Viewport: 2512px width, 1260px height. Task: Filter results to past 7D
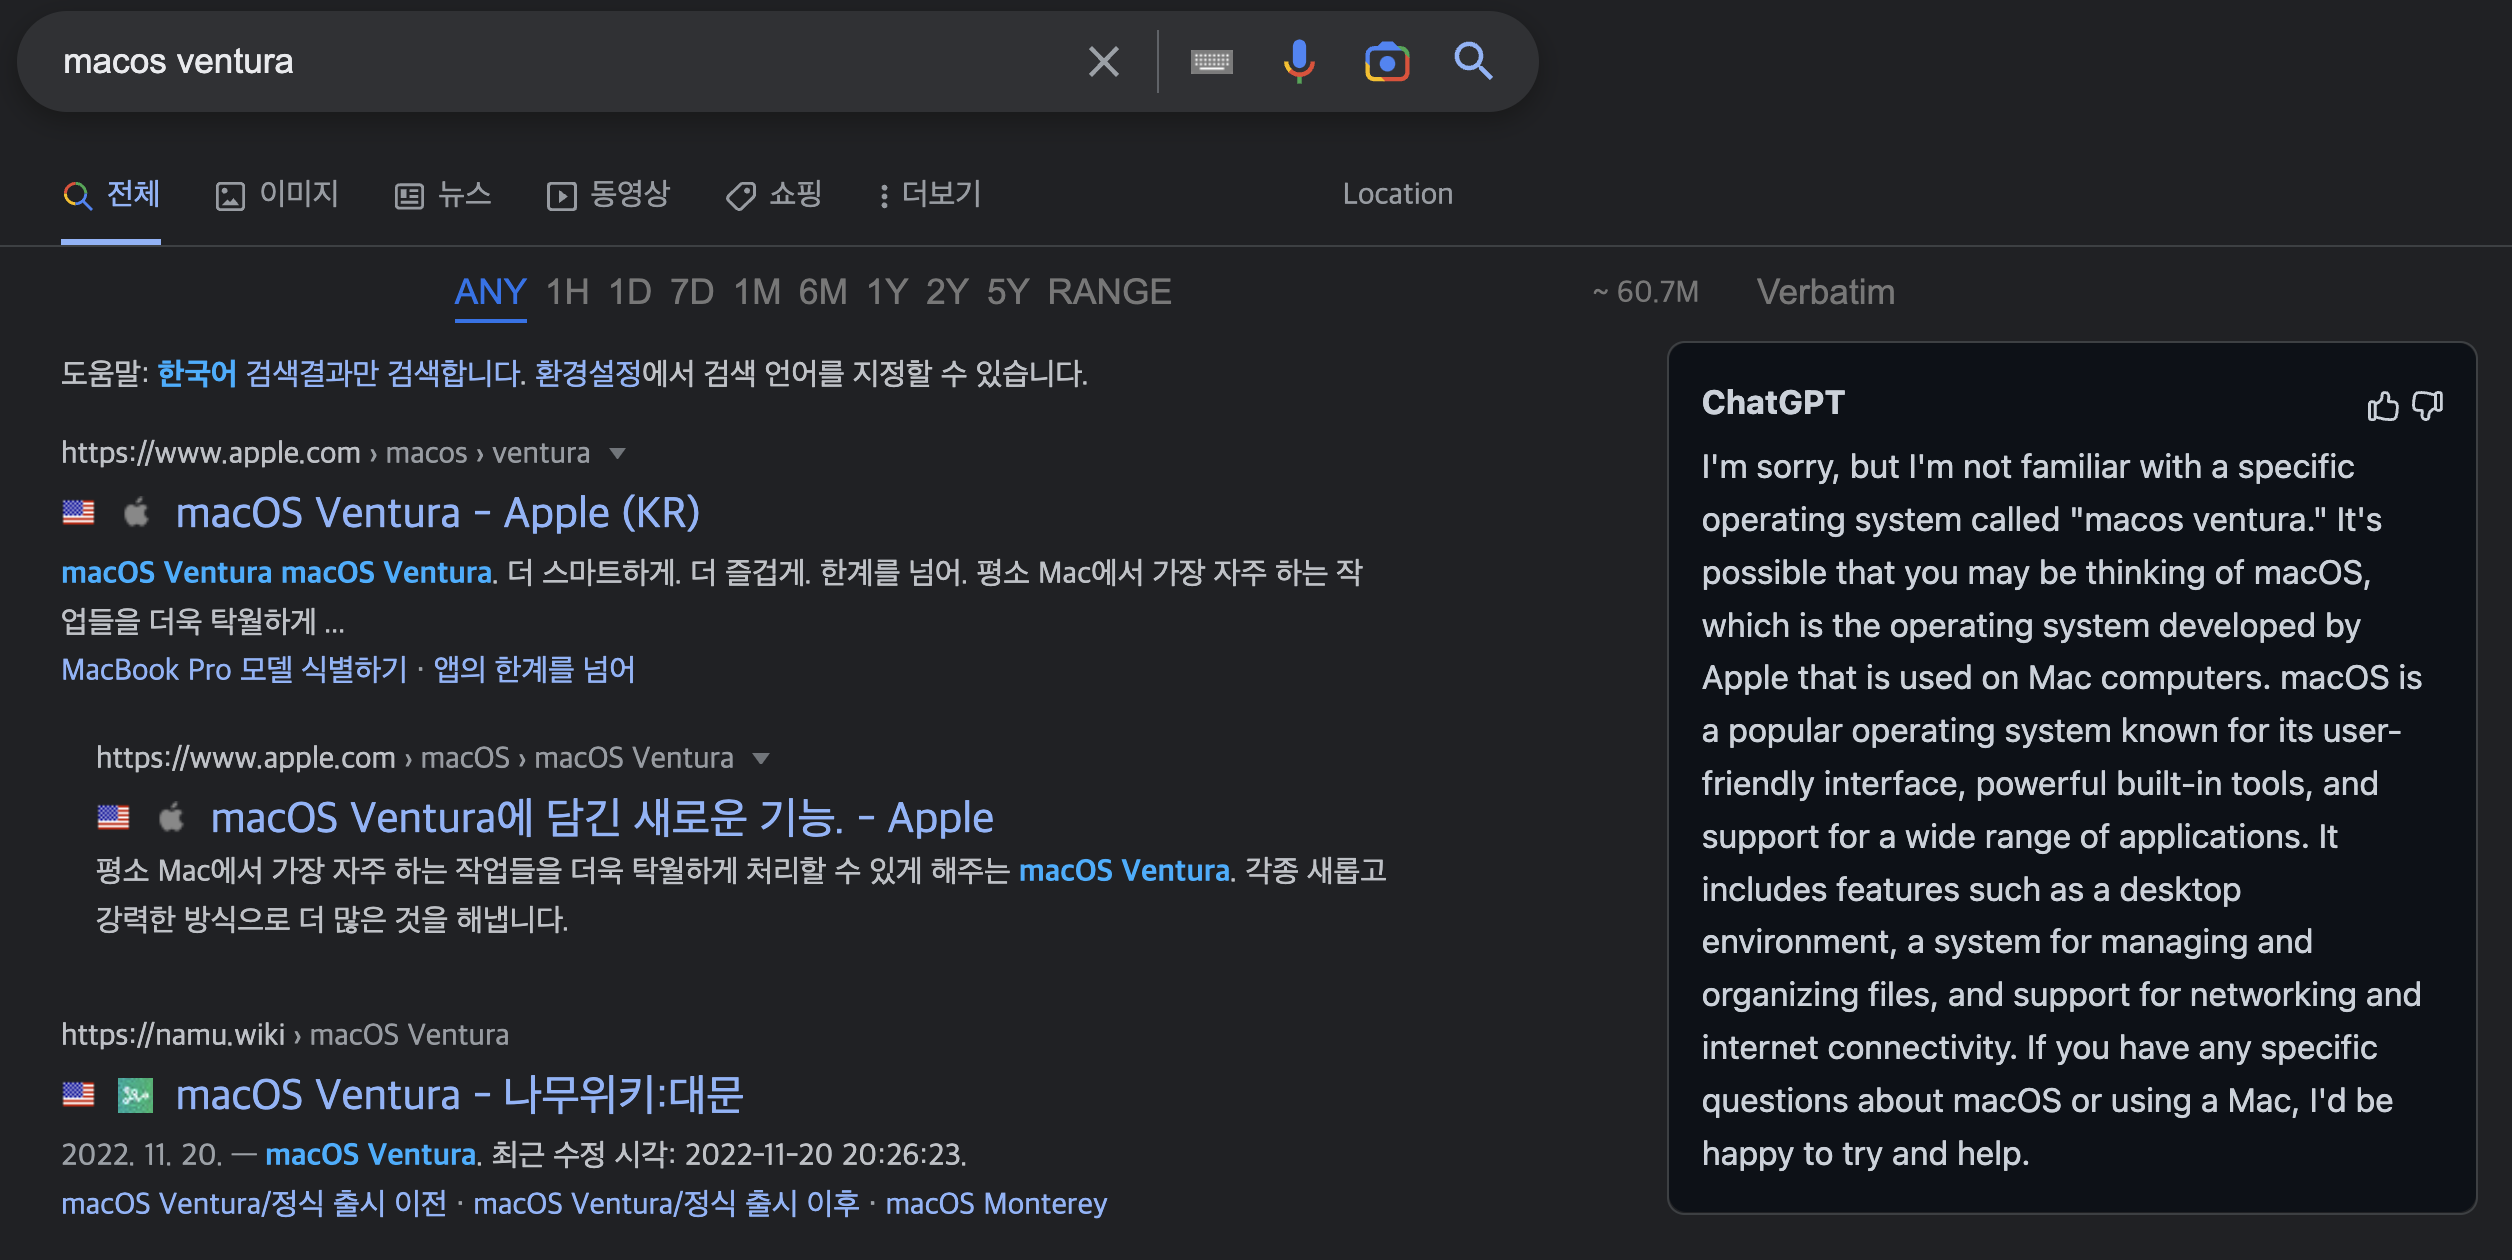[x=692, y=292]
